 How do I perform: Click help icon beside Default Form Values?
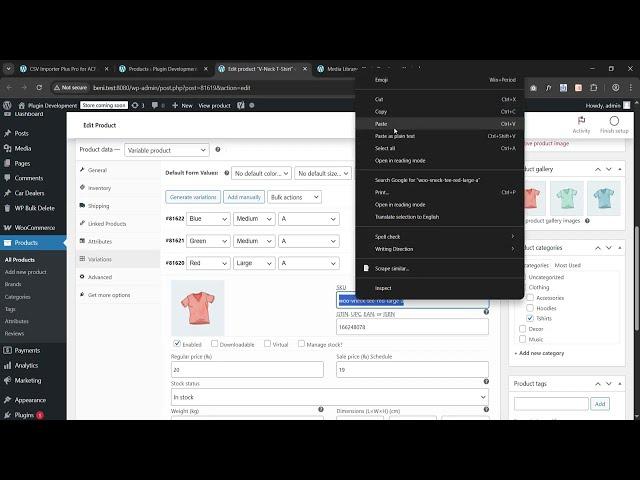[227, 173]
